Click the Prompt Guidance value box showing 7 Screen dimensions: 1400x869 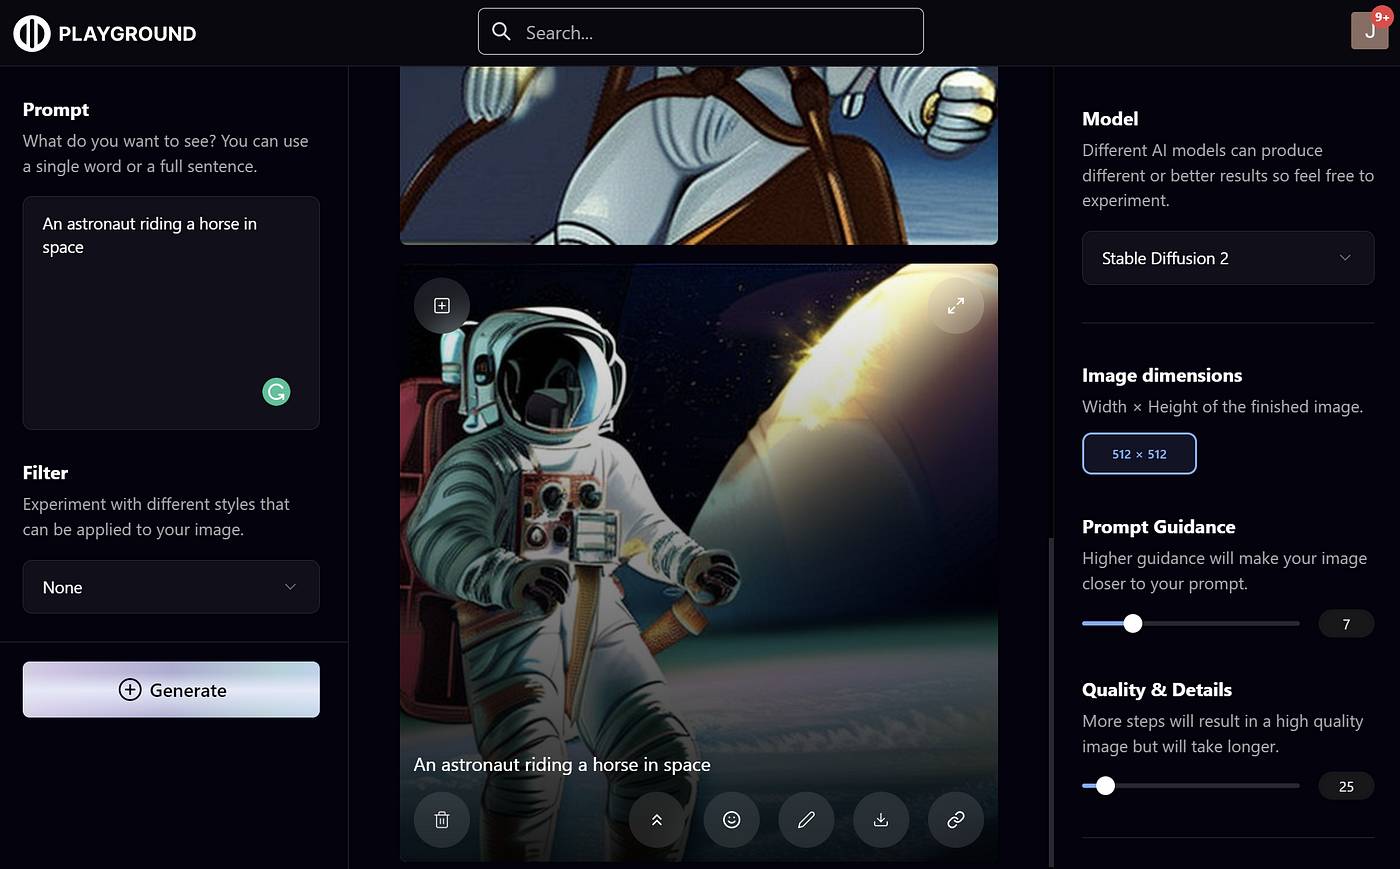click(x=1345, y=624)
